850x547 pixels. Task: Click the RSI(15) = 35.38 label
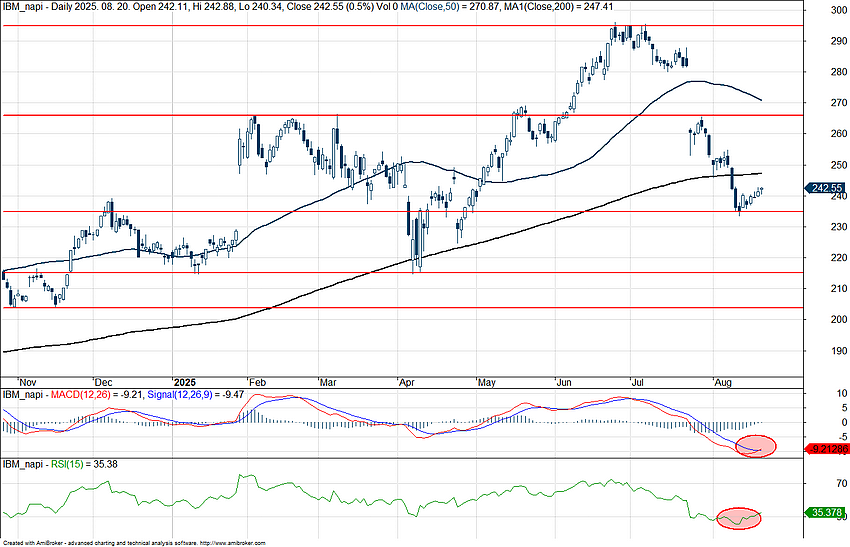pyautogui.click(x=84, y=465)
